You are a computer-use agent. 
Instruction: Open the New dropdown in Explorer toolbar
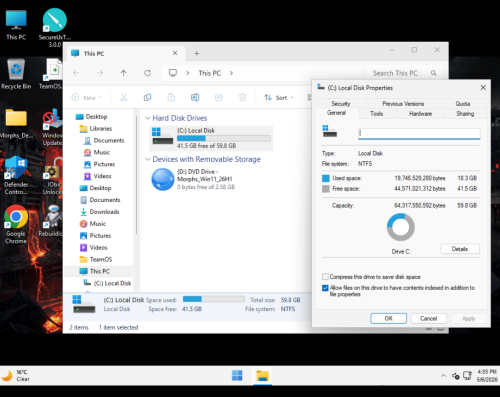(x=87, y=97)
